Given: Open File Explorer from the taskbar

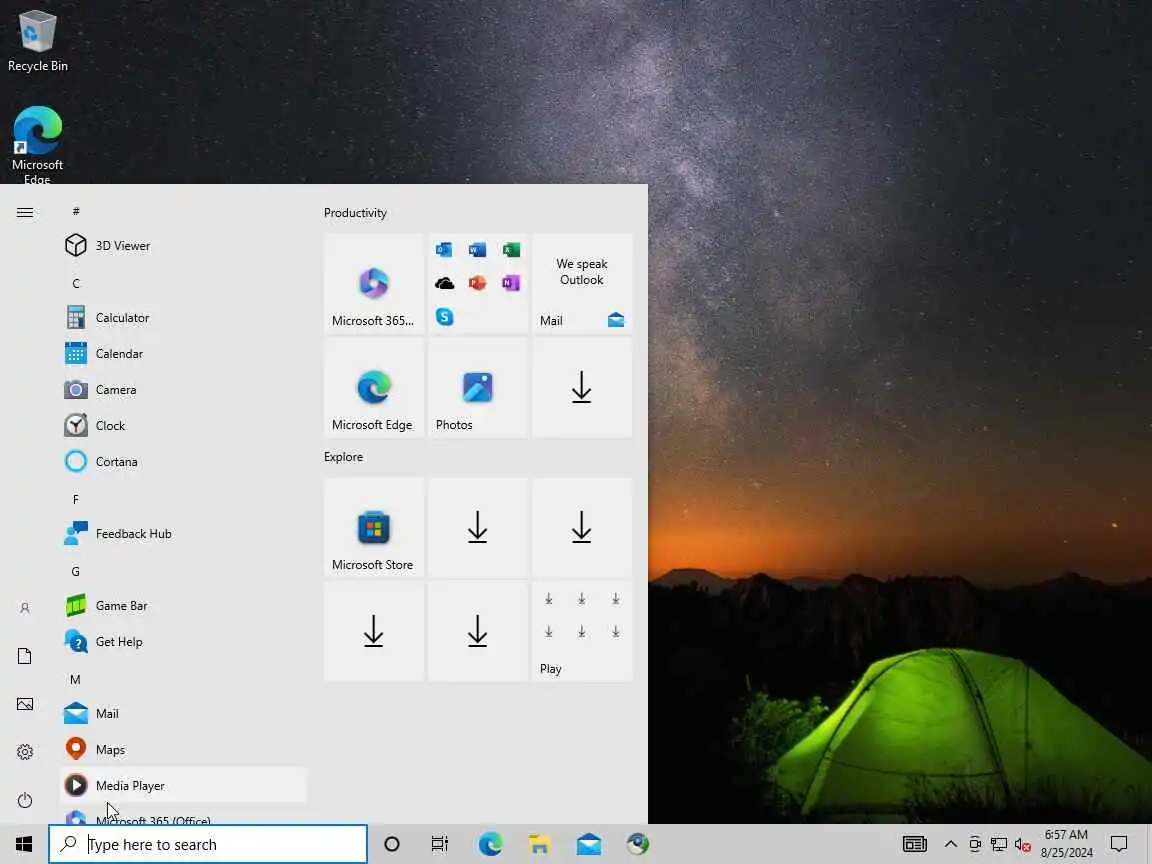Looking at the screenshot, I should coord(539,844).
